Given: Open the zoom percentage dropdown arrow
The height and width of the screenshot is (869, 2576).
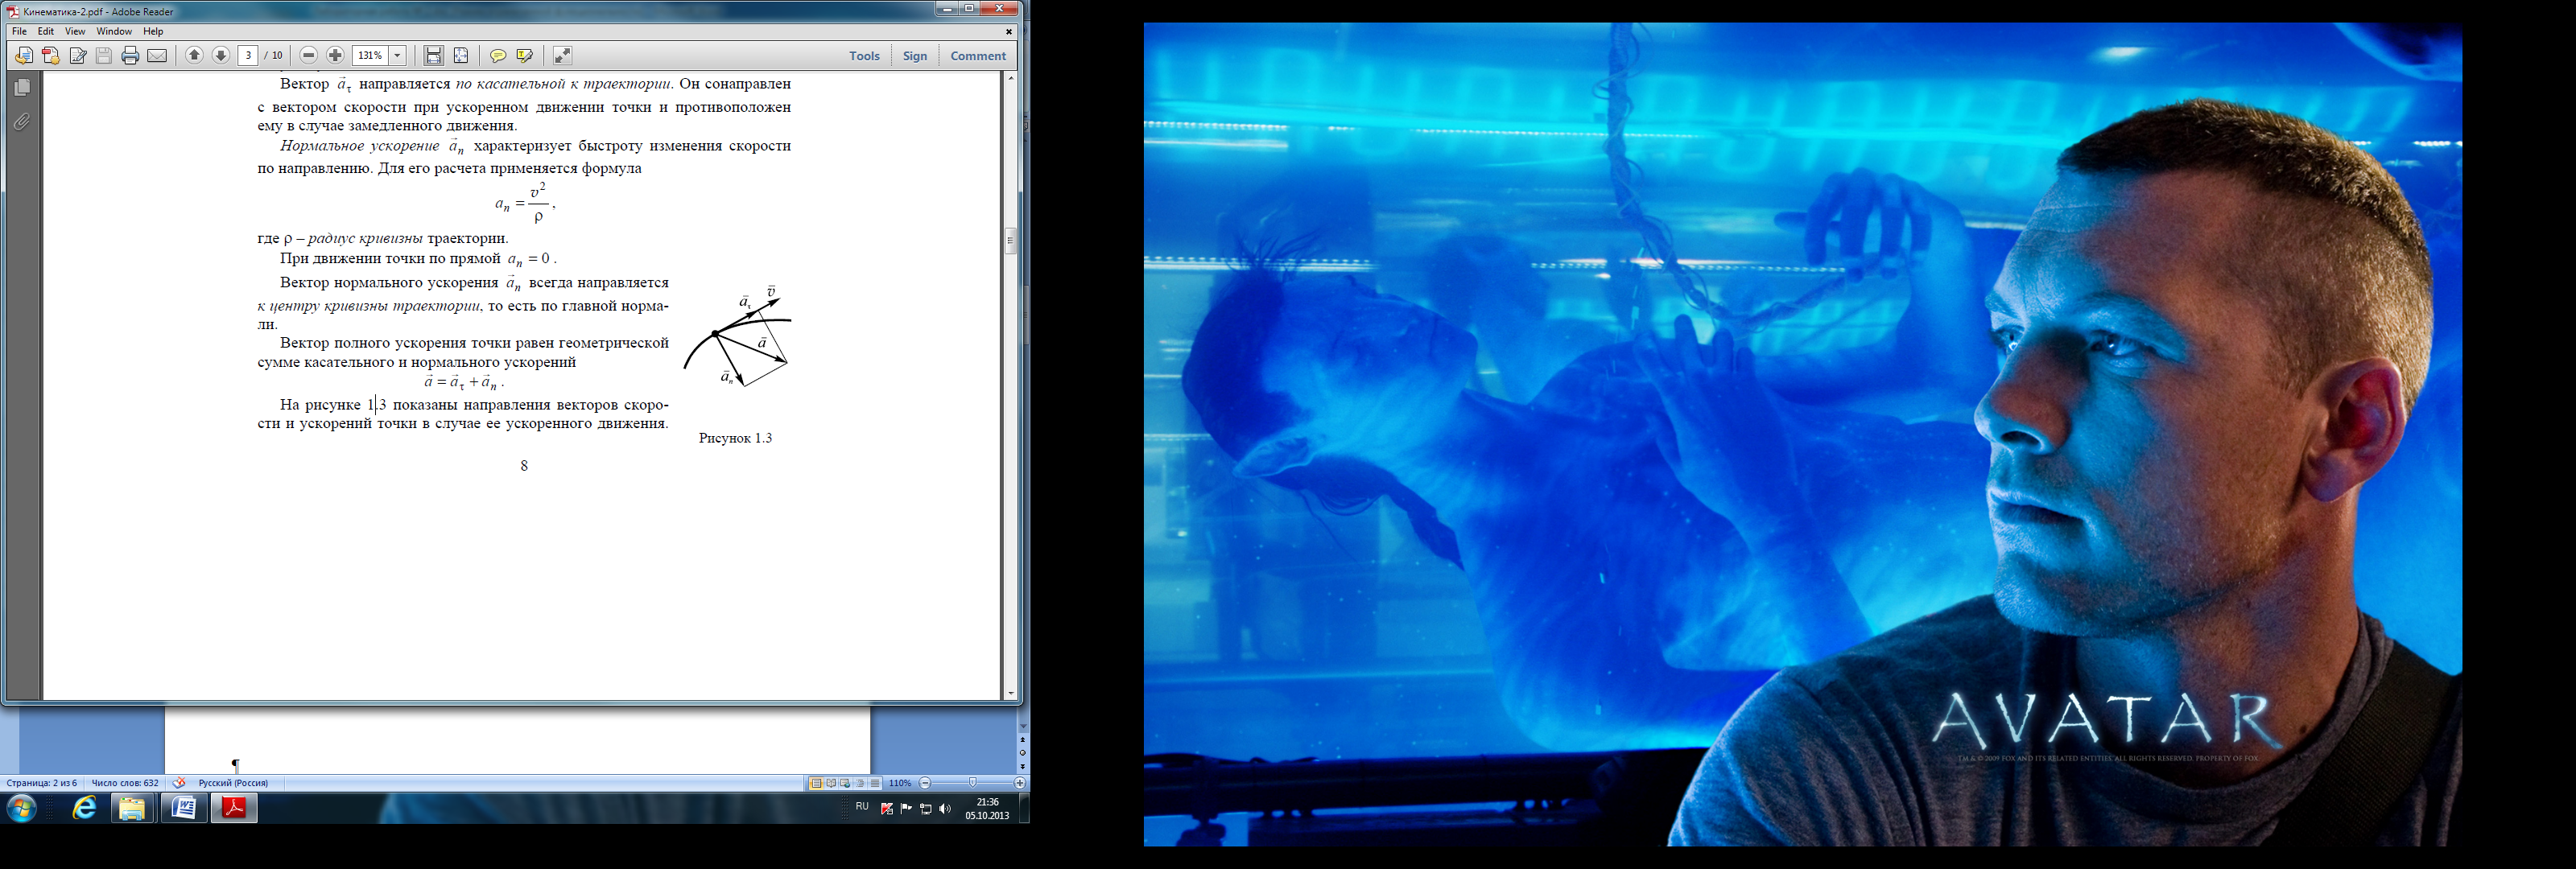Looking at the screenshot, I should coord(397,56).
